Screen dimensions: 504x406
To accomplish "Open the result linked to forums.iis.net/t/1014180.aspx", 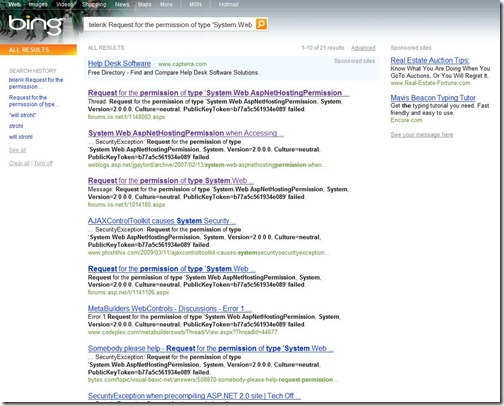I will click(x=171, y=180).
